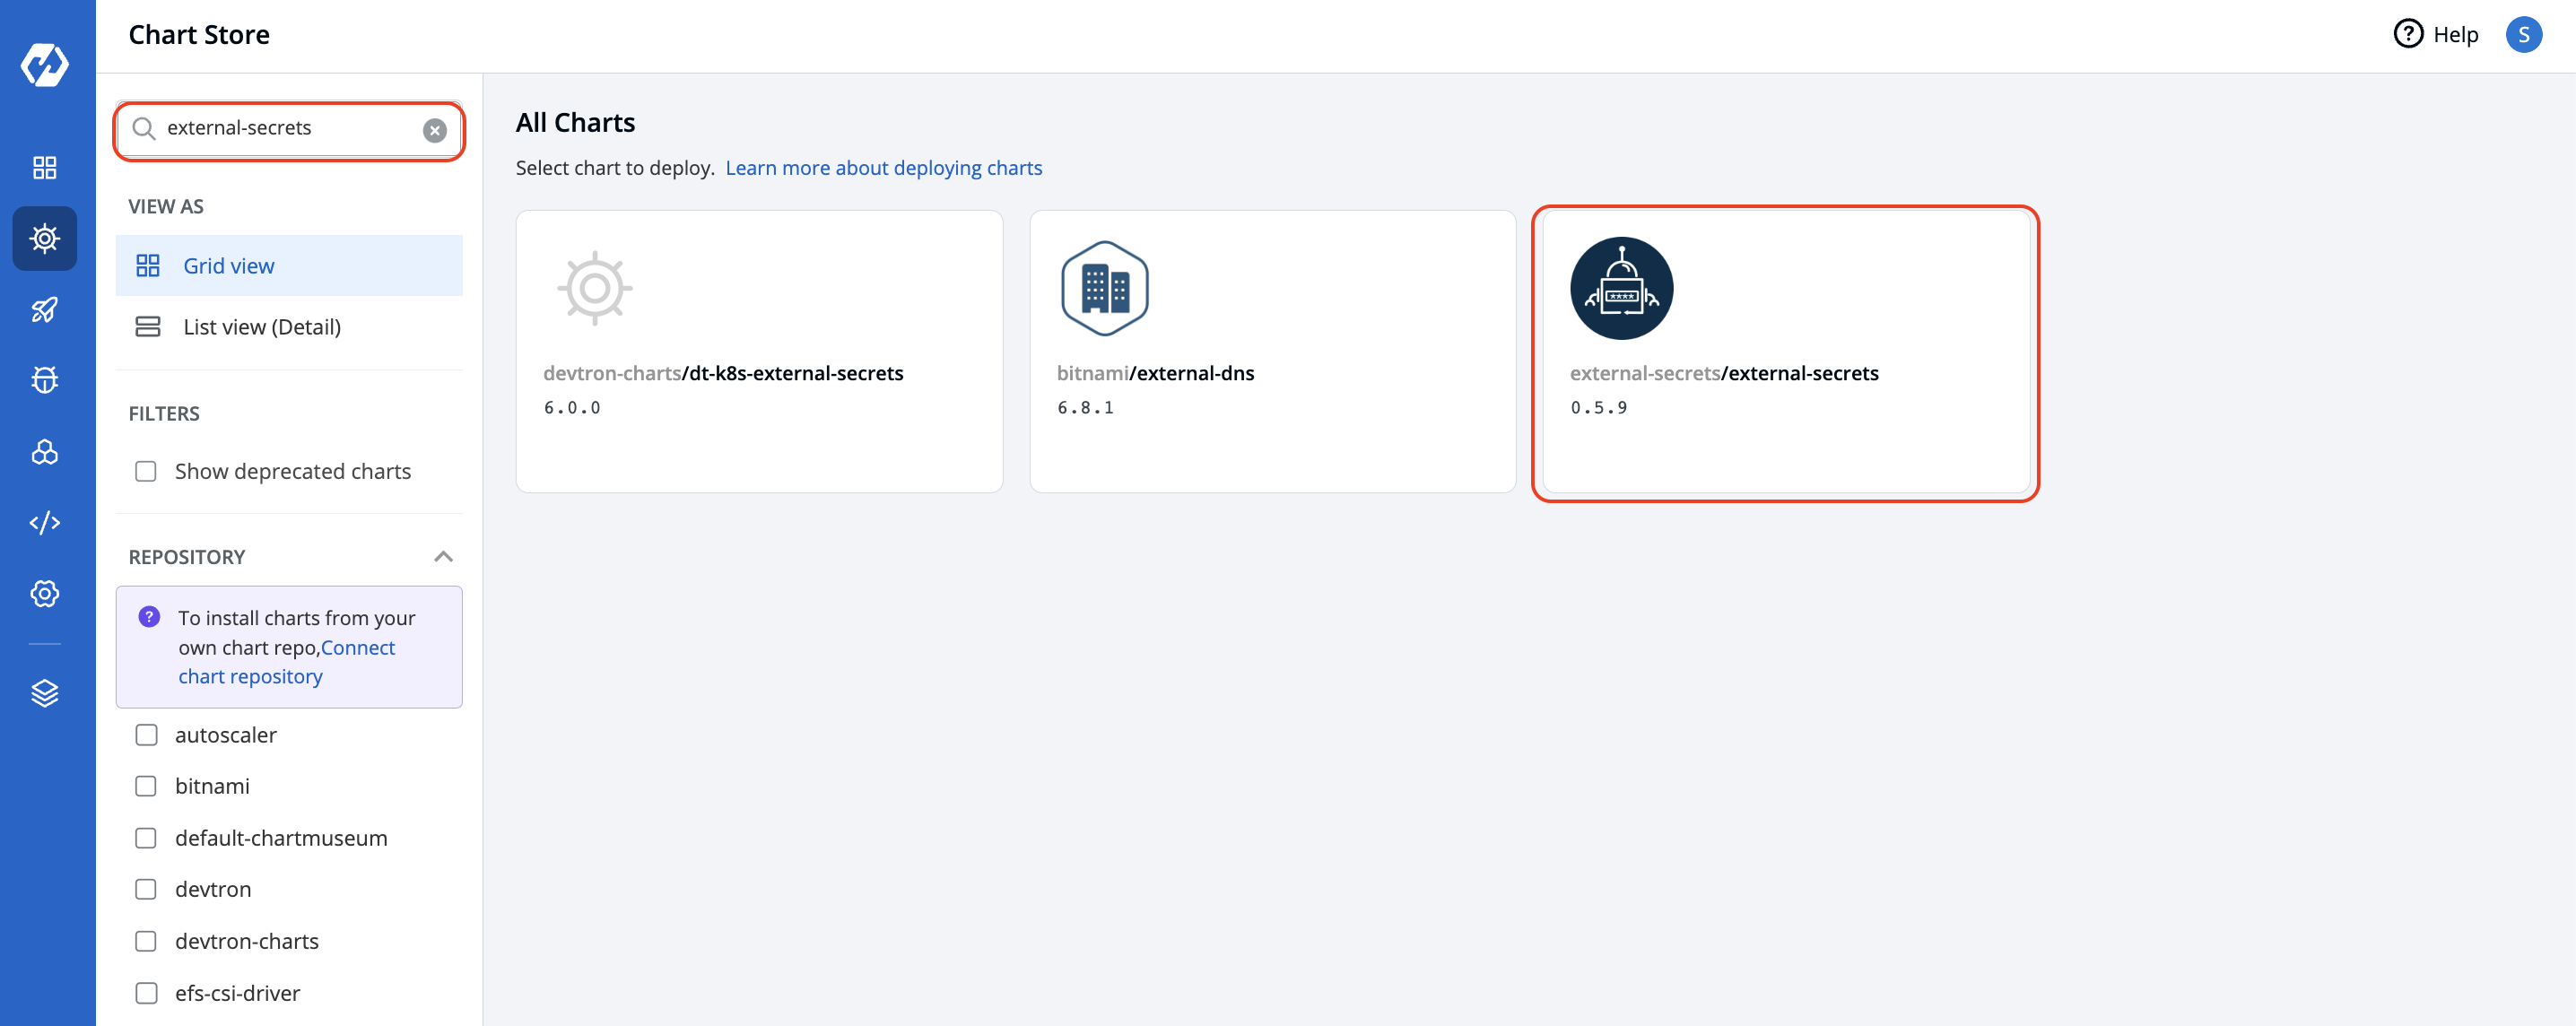Select the highlighted Chart Store helm icon
The image size is (2576, 1026).
pos(44,238)
